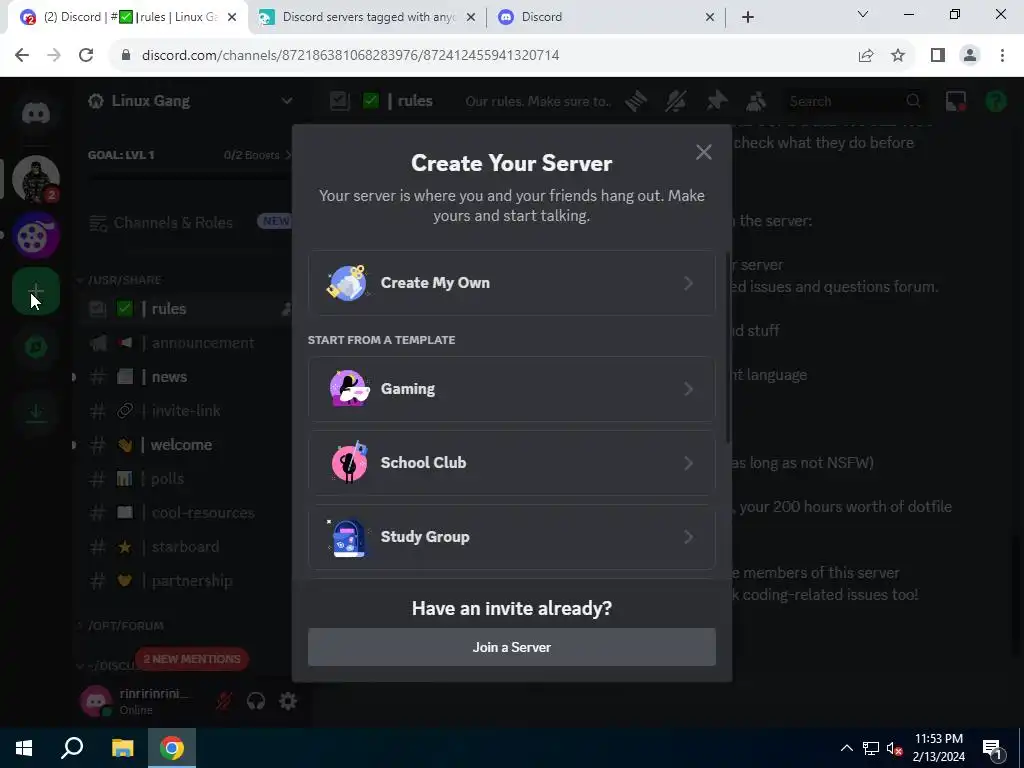Image resolution: width=1024 pixels, height=768 pixels.
Task: Open the Chrome side panel icon
Action: pos(938,55)
